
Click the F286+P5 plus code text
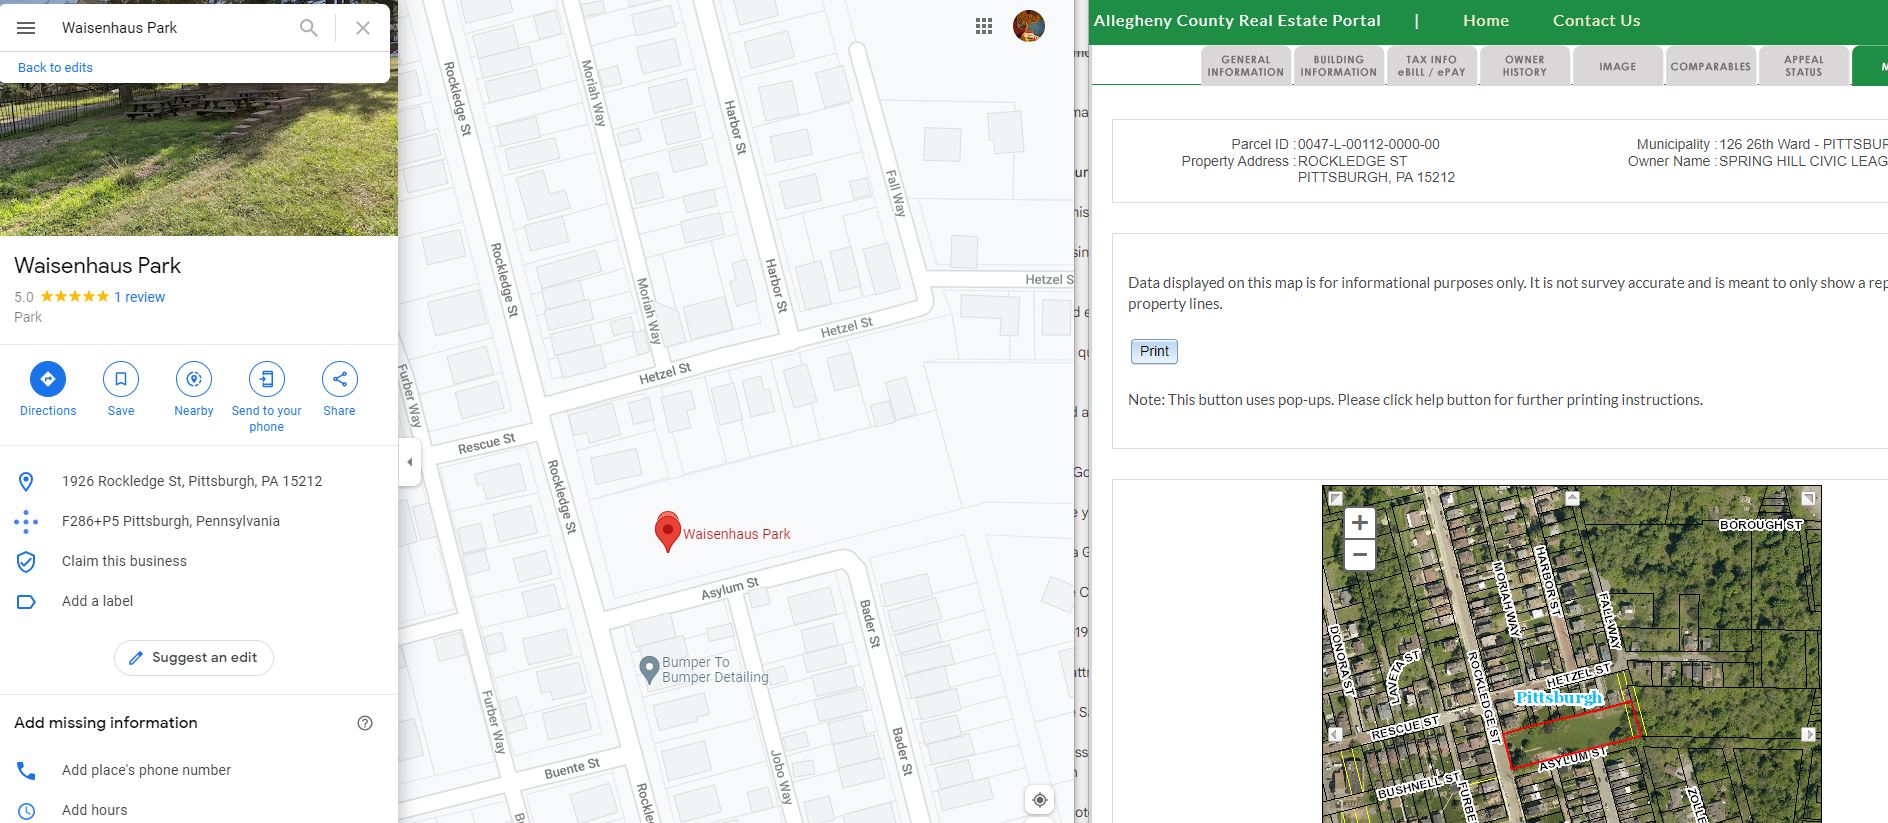point(171,521)
